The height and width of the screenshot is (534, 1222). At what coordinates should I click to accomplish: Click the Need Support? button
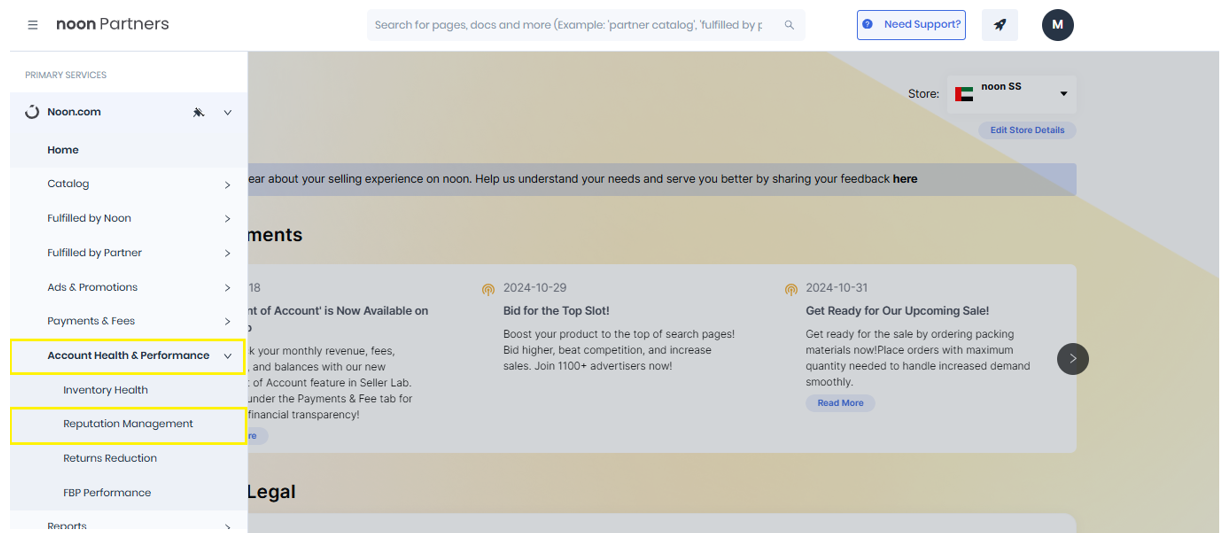pos(911,25)
